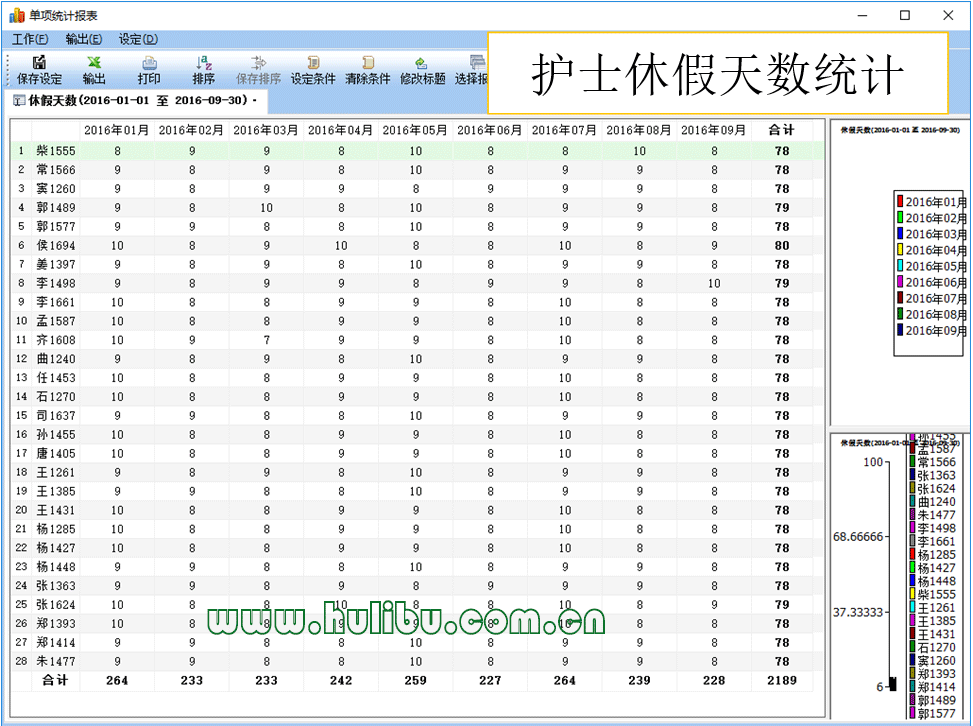Click the 修改标题 (edit title) icon

(x=422, y=63)
